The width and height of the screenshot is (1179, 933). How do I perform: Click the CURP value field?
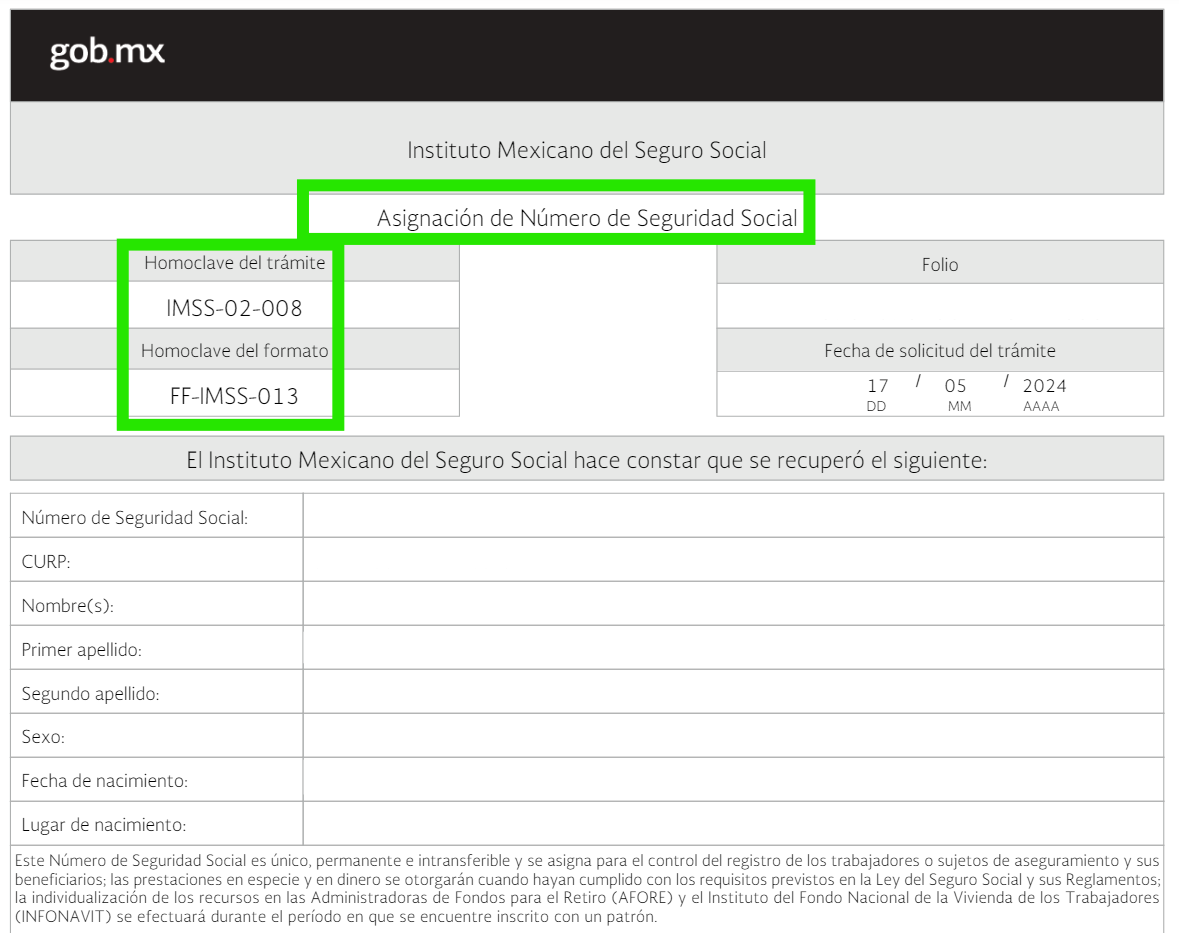pyautogui.click(x=733, y=559)
